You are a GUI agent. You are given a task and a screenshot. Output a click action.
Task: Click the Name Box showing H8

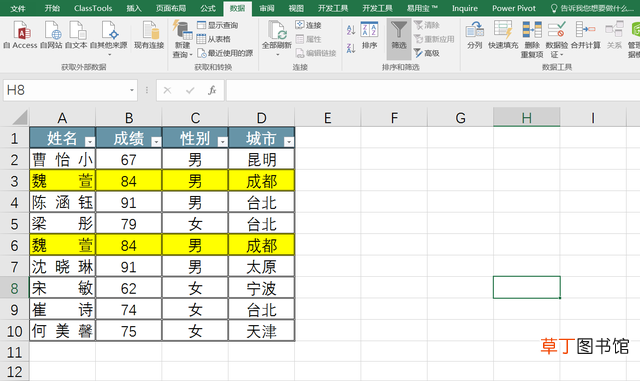[65, 90]
